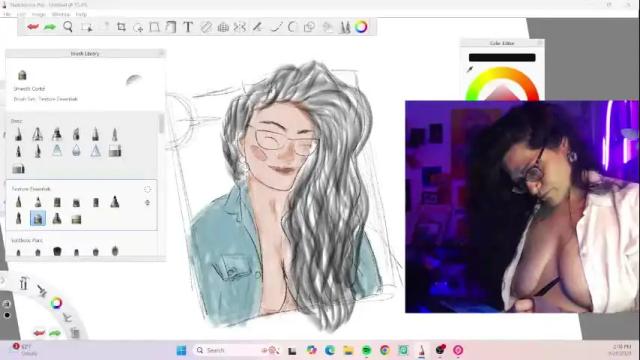The width and height of the screenshot is (640, 360).
Task: Toggle the Symmetry tool
Action: coord(240,27)
